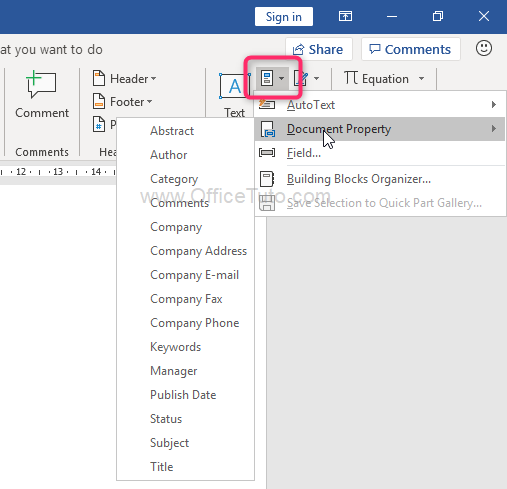
Task: Click the Building Blocks Organizer icon
Action: click(x=267, y=179)
